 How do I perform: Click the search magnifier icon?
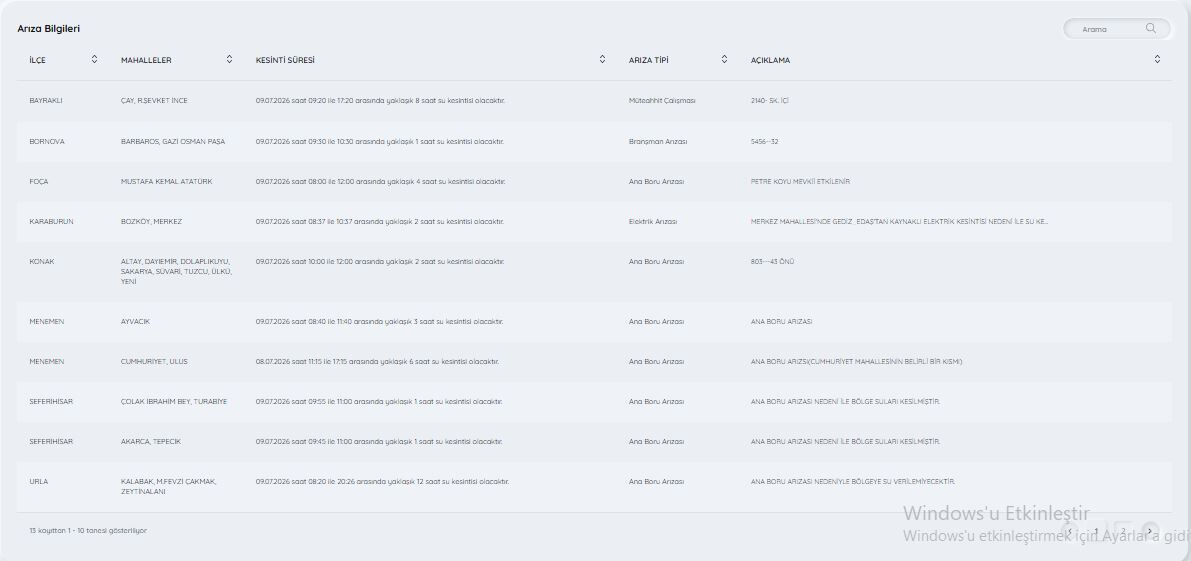pos(1151,28)
